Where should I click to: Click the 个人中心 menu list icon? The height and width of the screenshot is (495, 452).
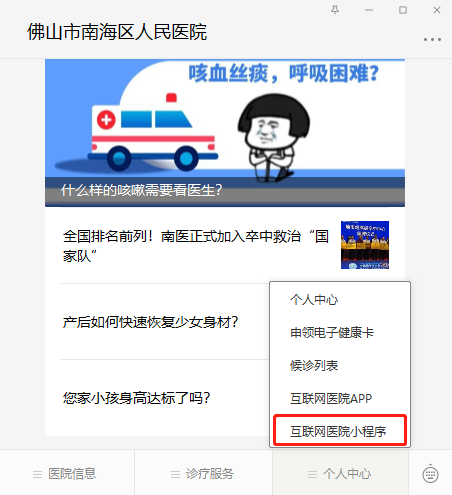[312, 474]
